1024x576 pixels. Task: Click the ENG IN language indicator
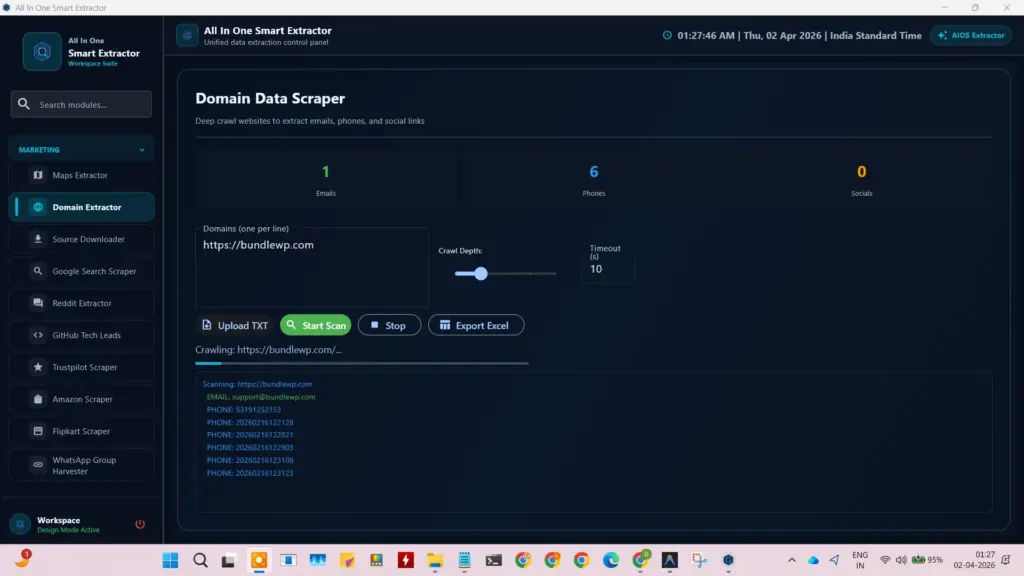pyautogui.click(x=860, y=560)
